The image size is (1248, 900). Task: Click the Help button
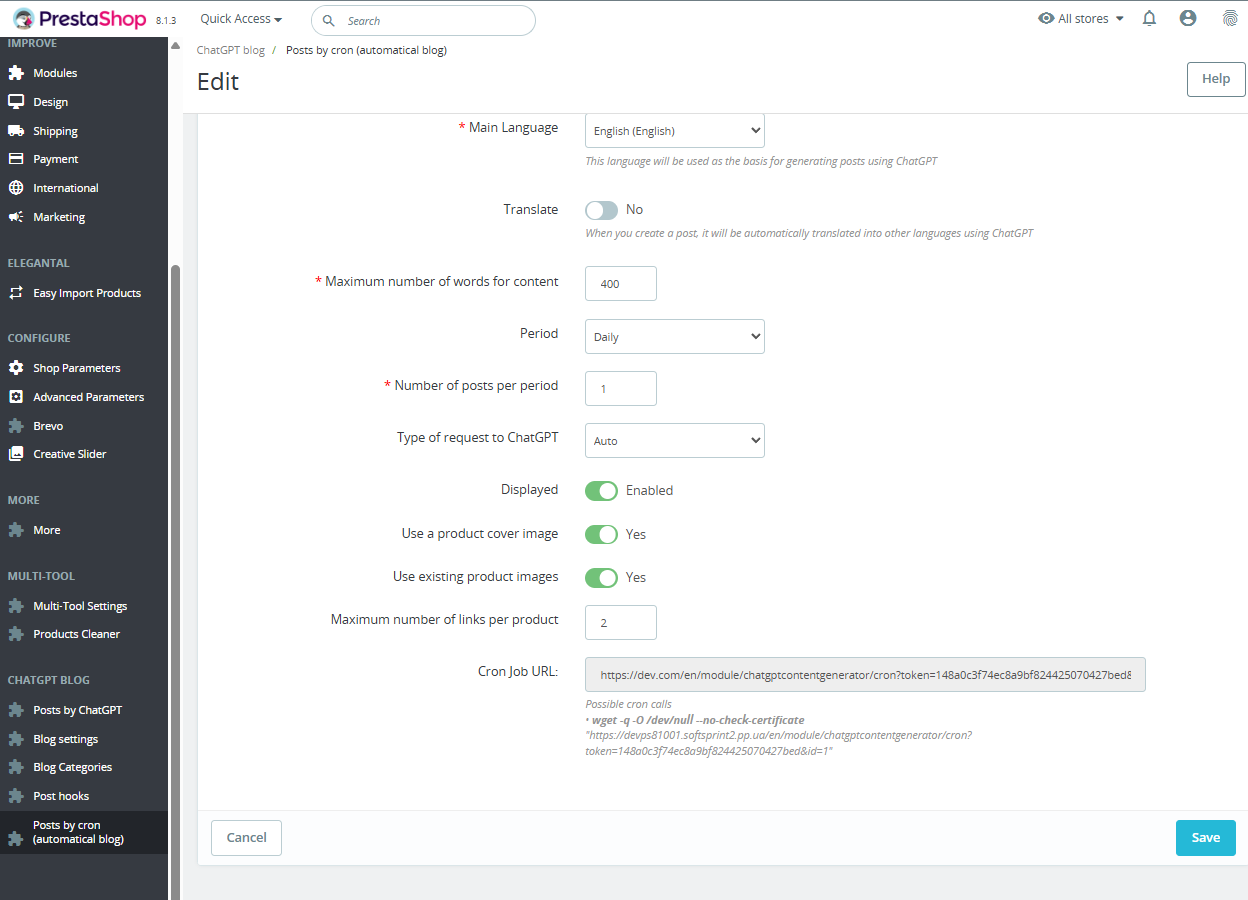coord(1216,79)
